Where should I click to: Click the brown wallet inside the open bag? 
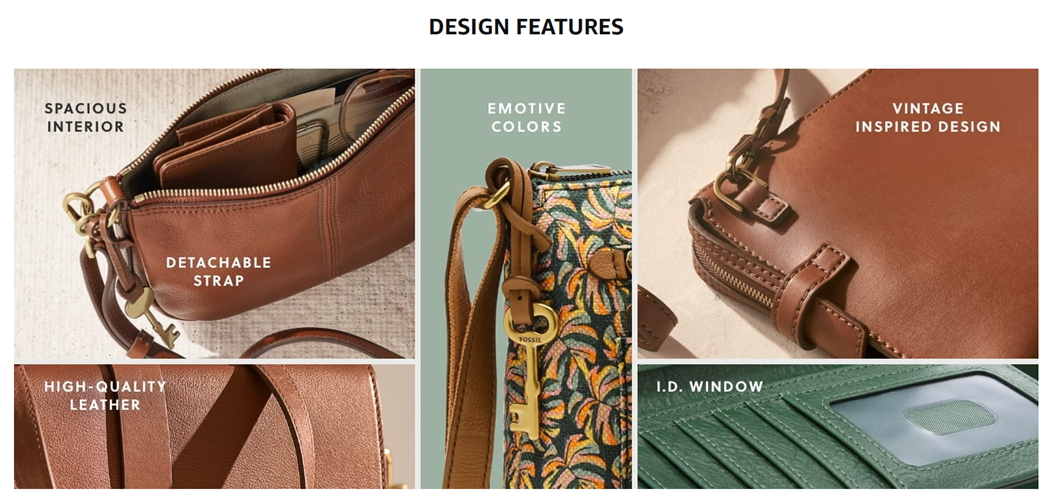[x=226, y=147]
